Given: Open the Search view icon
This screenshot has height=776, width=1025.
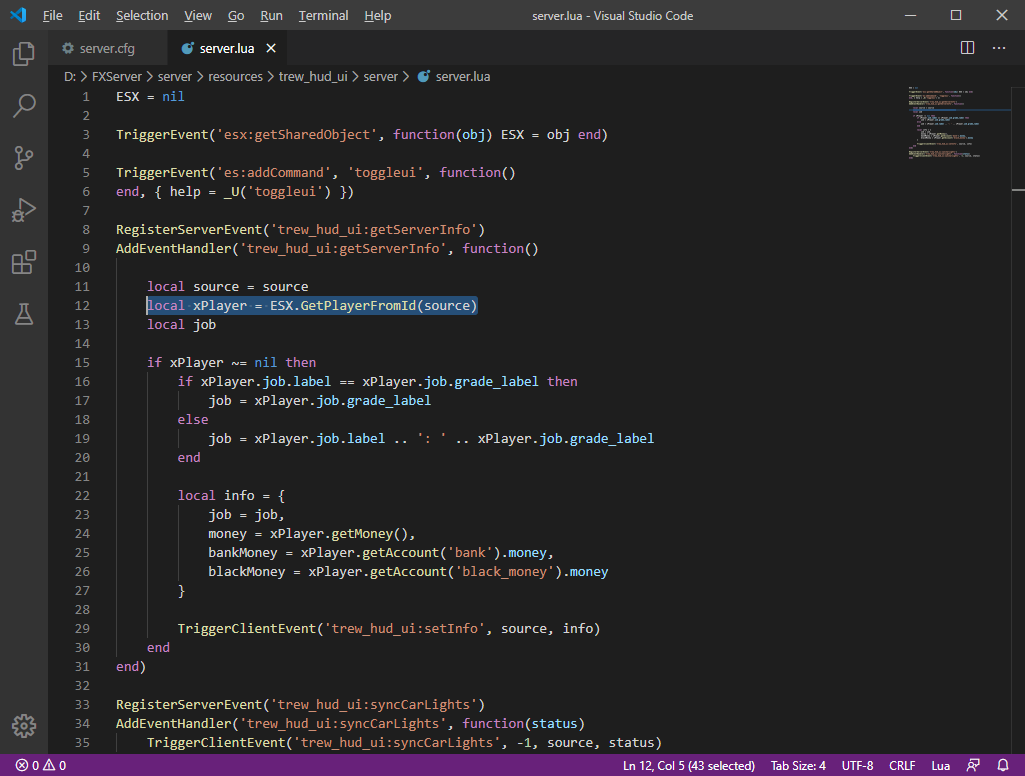Looking at the screenshot, I should coord(24,106).
